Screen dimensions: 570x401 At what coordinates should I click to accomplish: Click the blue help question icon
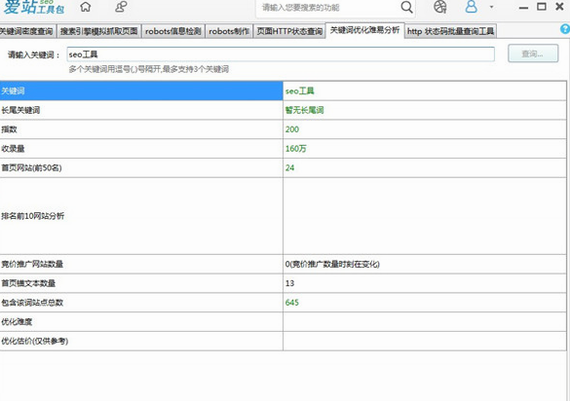565,29
